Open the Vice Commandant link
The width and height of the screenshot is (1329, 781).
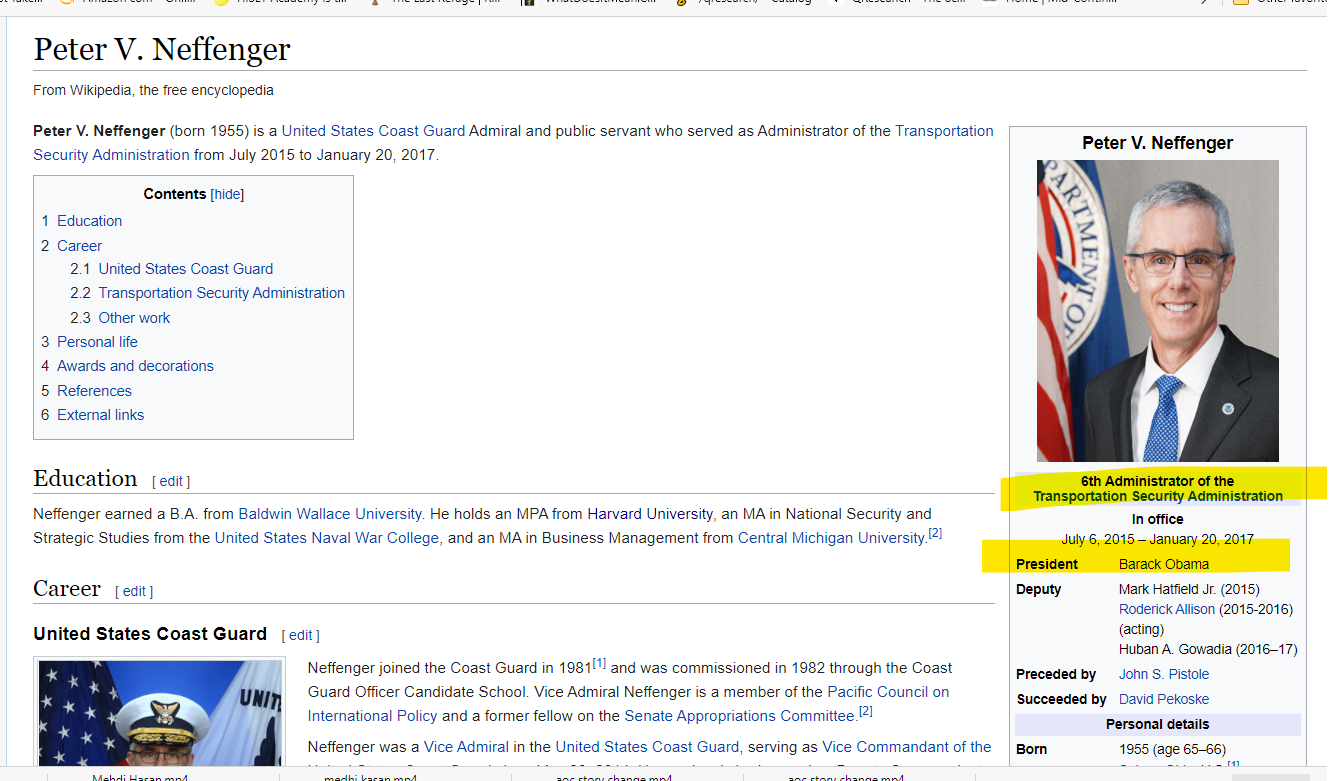(907, 747)
